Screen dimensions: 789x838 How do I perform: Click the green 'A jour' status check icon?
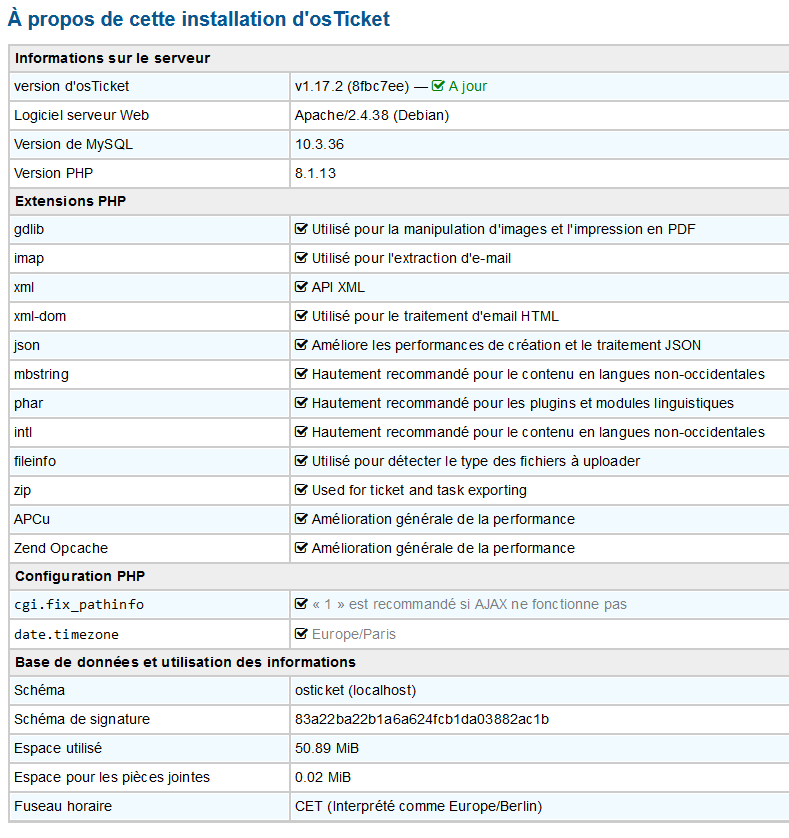pos(438,86)
